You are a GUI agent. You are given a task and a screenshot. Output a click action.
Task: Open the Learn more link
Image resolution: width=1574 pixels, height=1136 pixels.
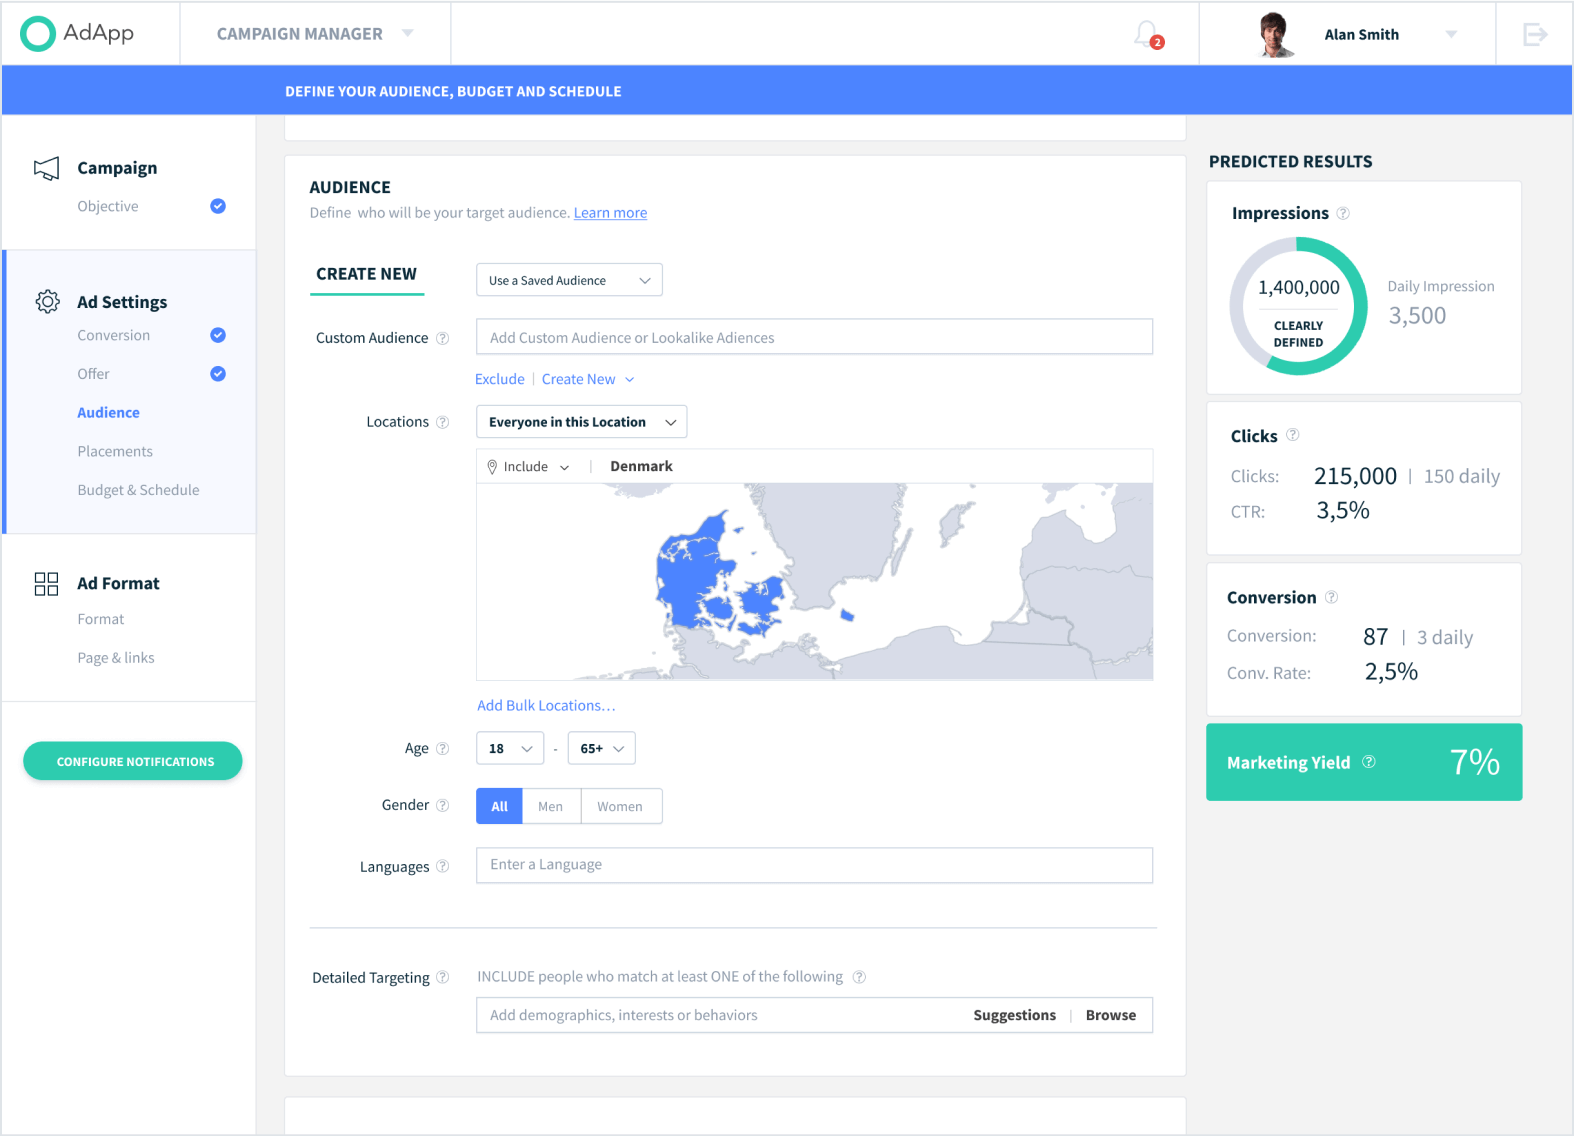tap(610, 213)
